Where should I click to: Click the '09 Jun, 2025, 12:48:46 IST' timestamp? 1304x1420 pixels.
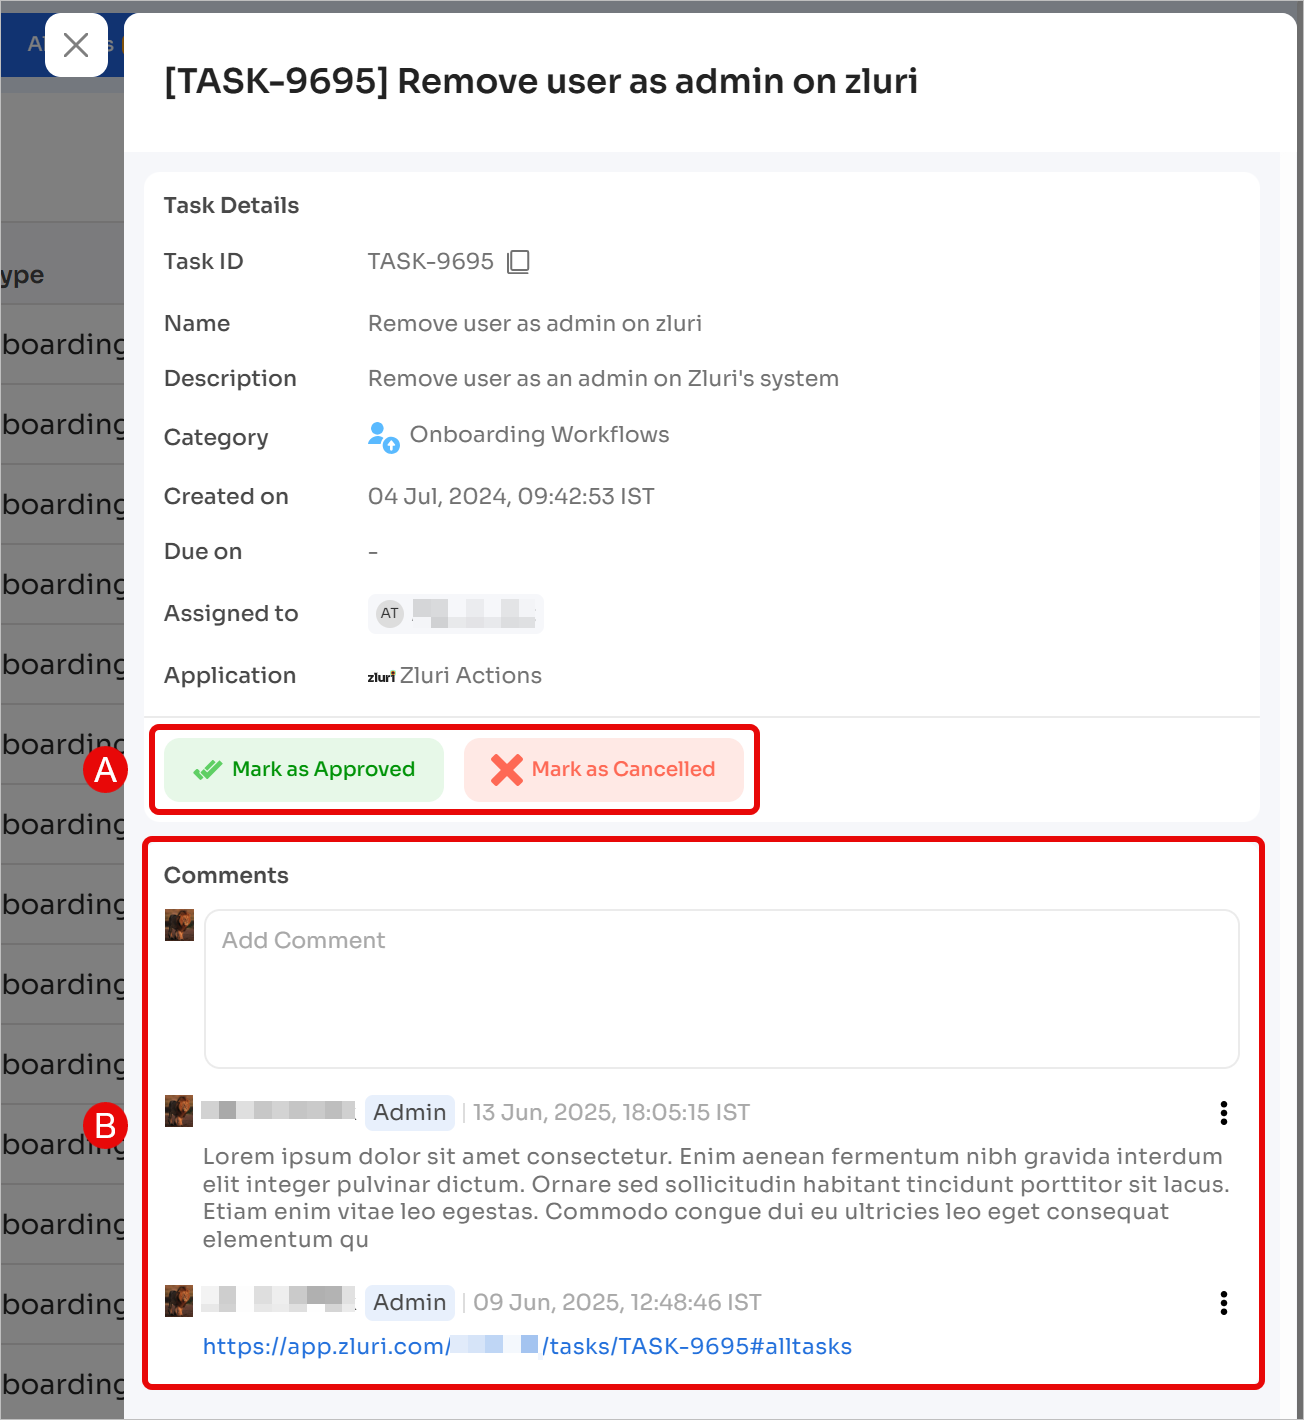pyautogui.click(x=617, y=1302)
